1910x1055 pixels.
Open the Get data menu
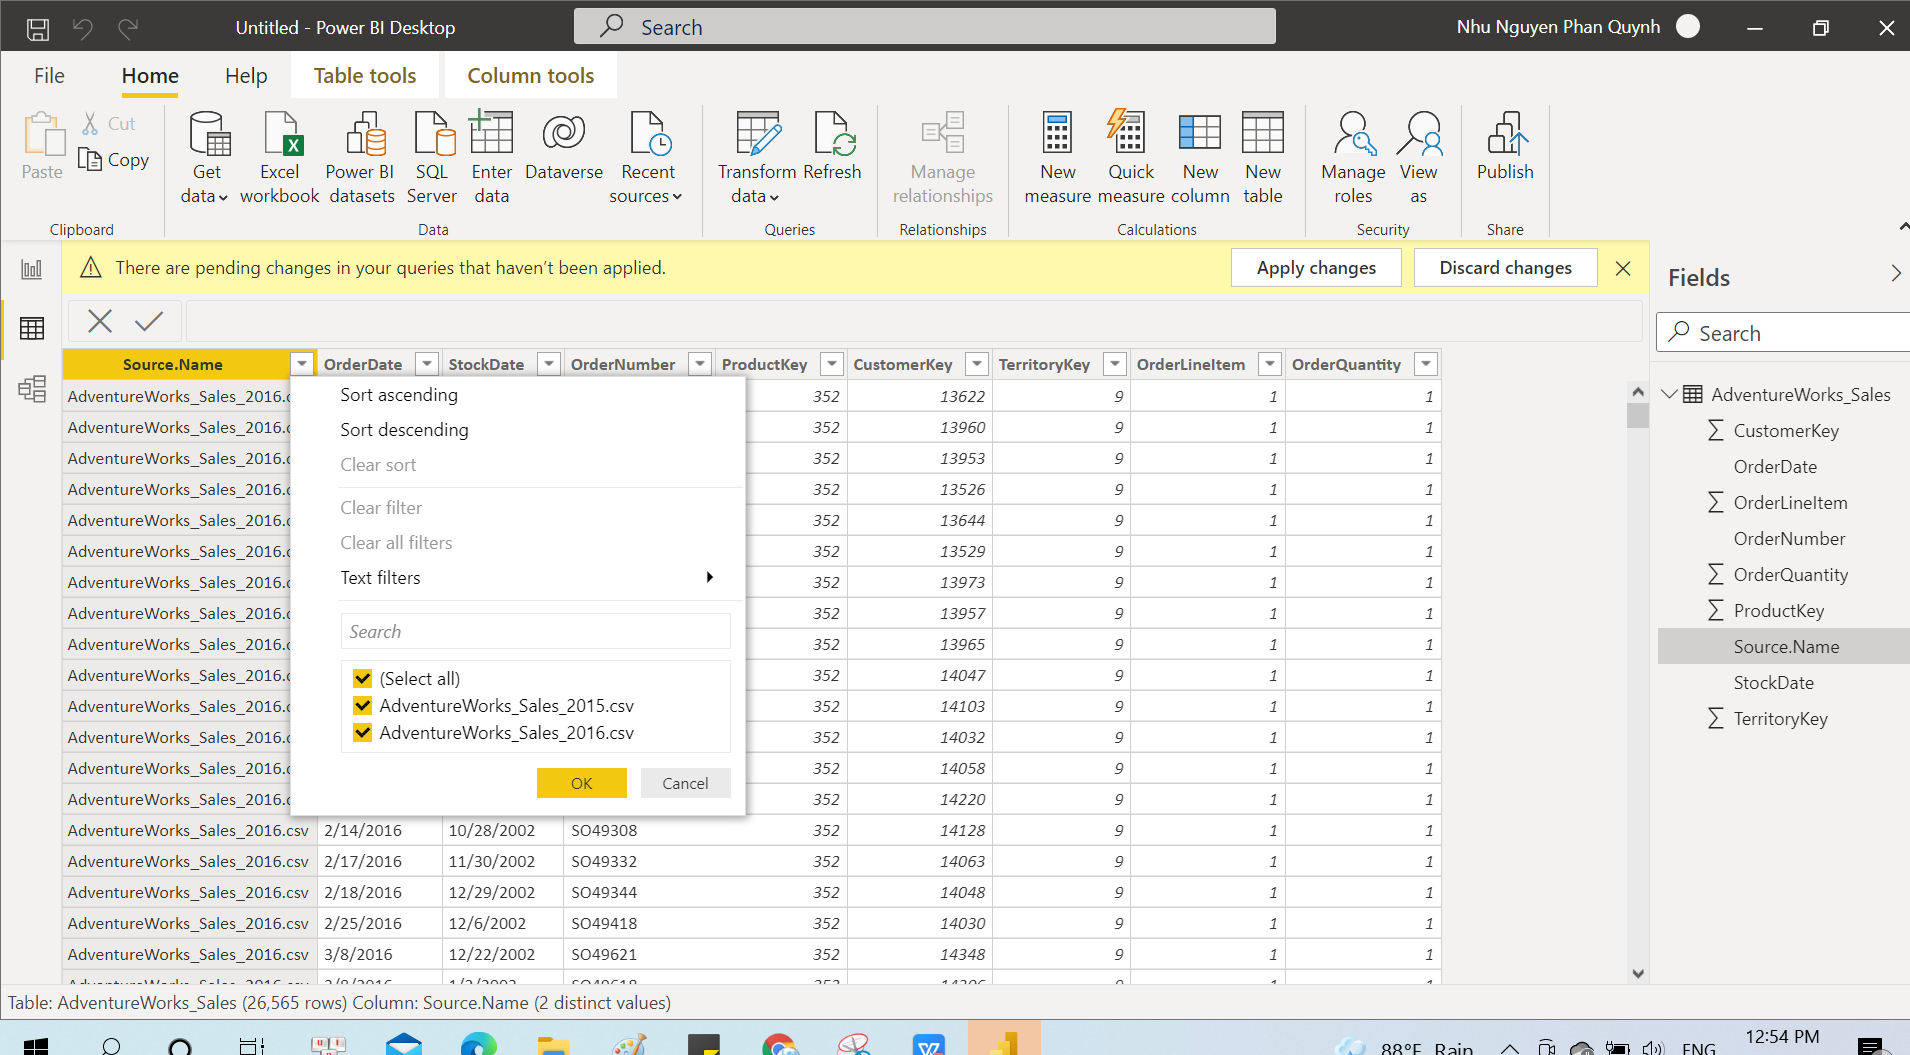coord(207,158)
